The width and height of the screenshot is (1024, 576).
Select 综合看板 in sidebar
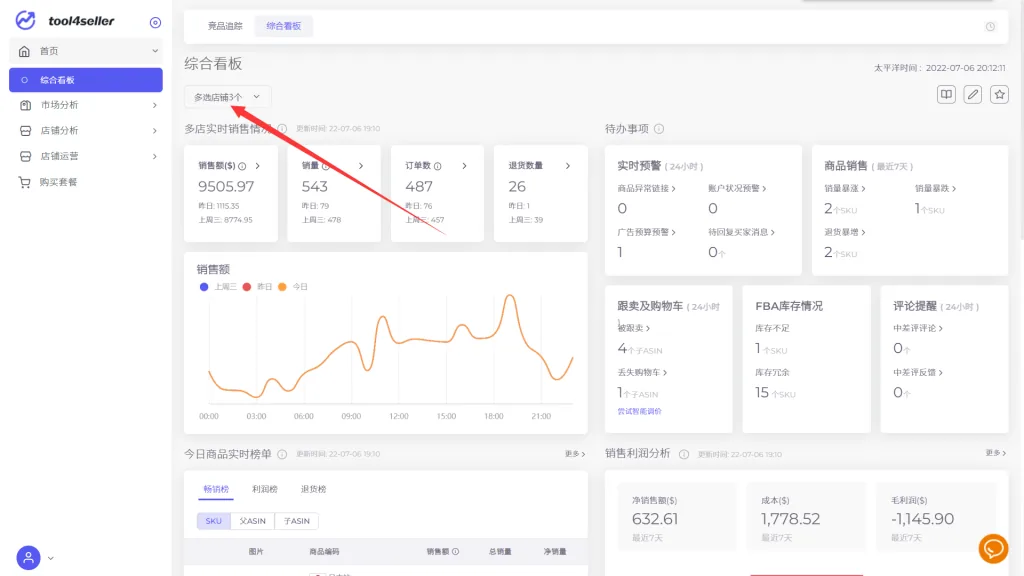86,80
